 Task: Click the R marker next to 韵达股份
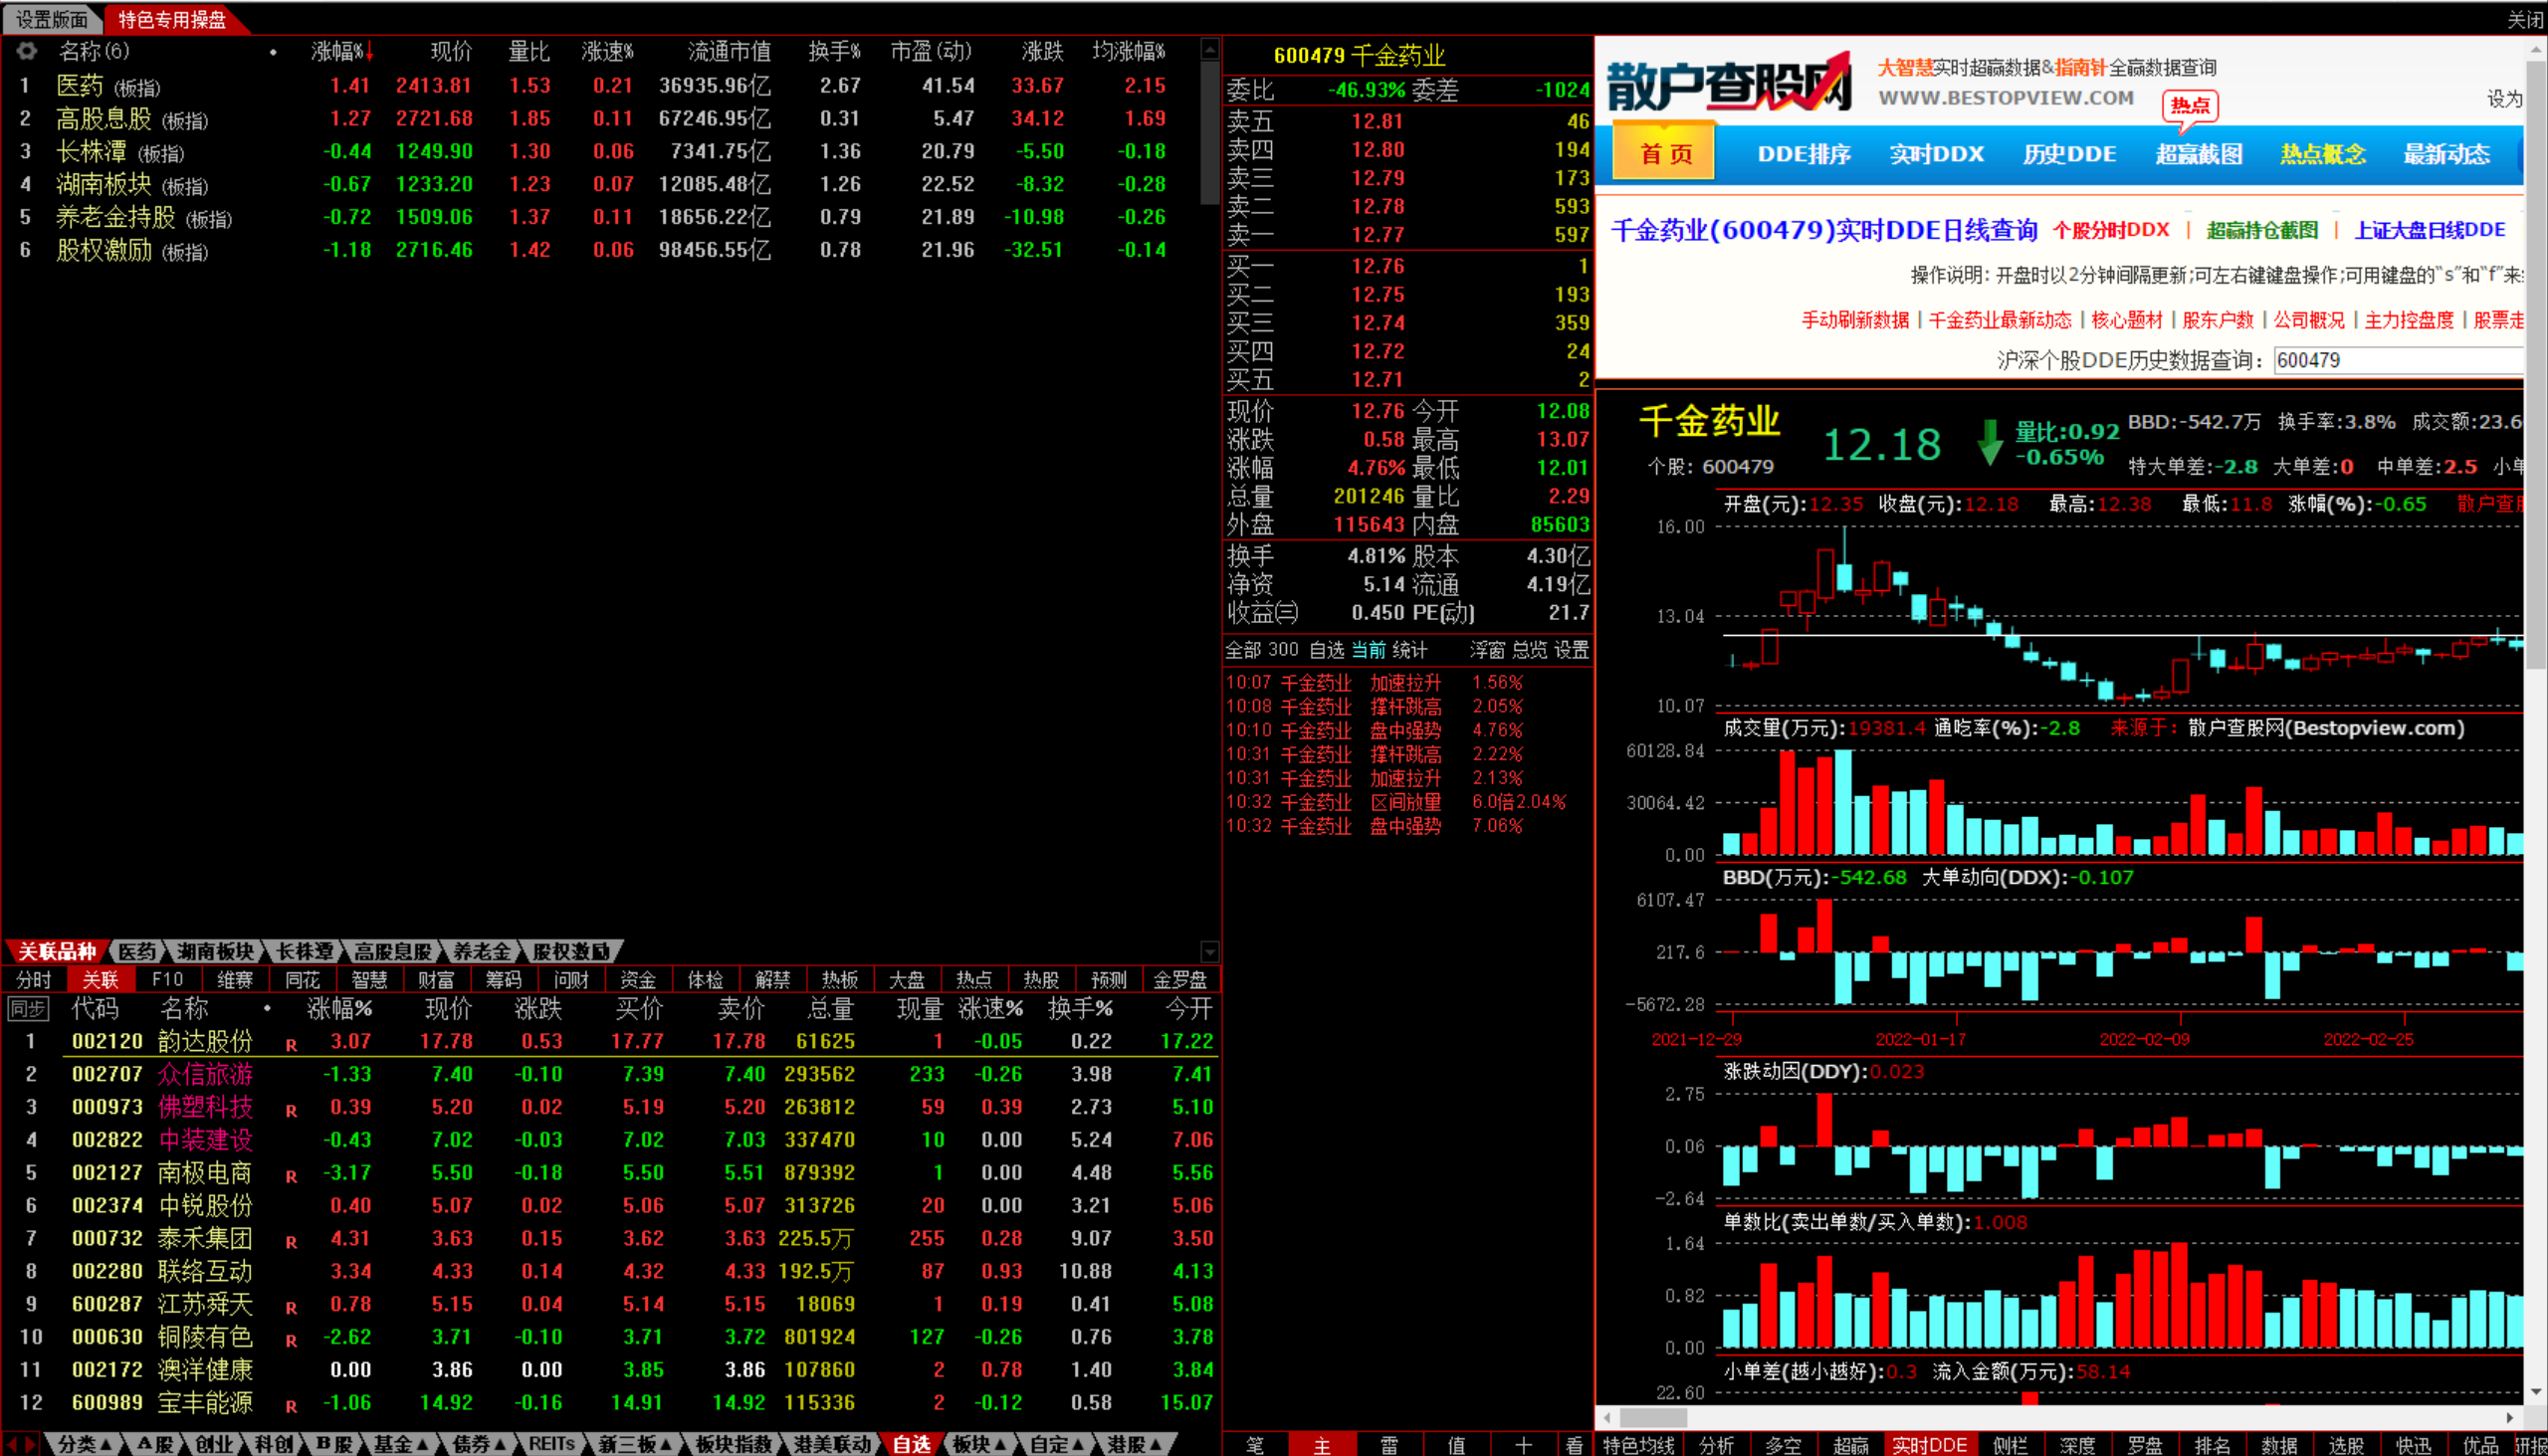click(x=291, y=1045)
